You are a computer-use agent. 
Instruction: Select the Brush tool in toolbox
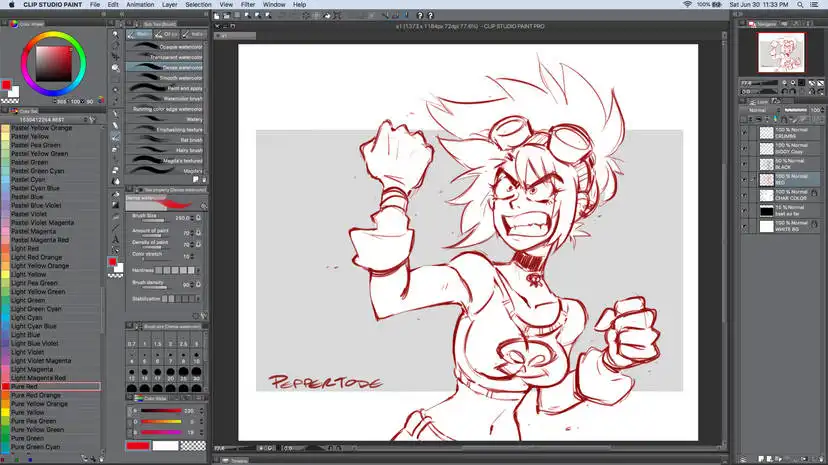tap(116, 137)
